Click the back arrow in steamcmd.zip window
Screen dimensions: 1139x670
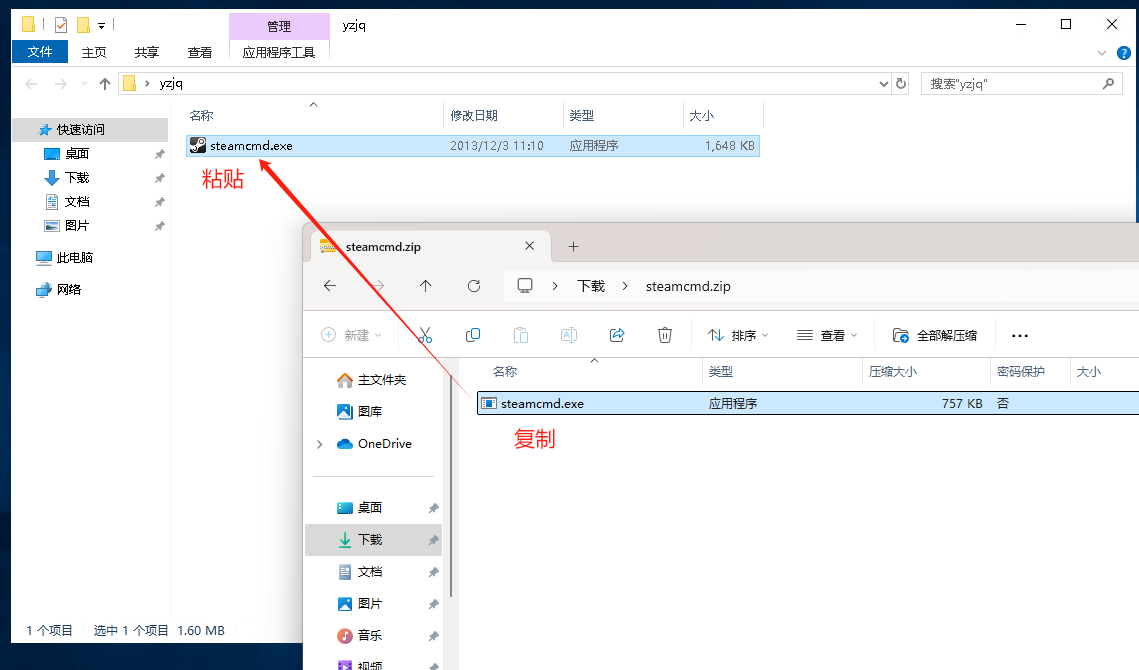[330, 286]
